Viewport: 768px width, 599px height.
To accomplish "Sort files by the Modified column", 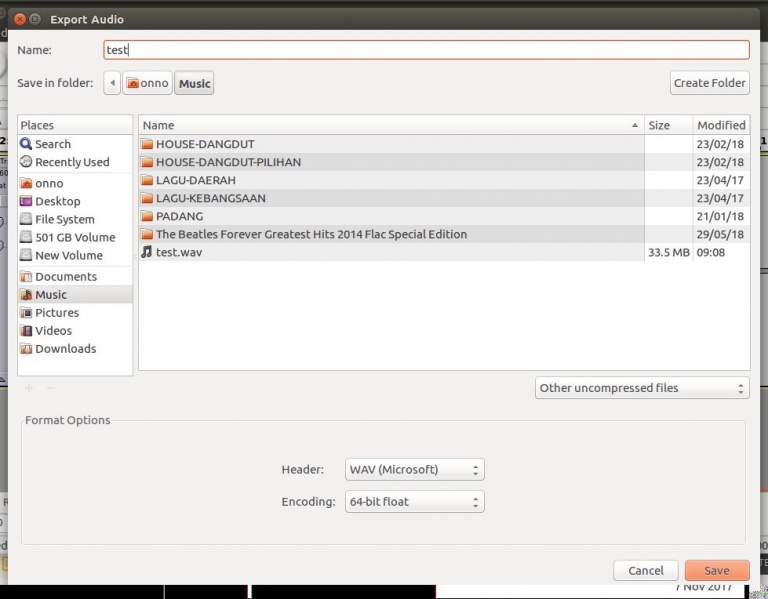I will [720, 125].
